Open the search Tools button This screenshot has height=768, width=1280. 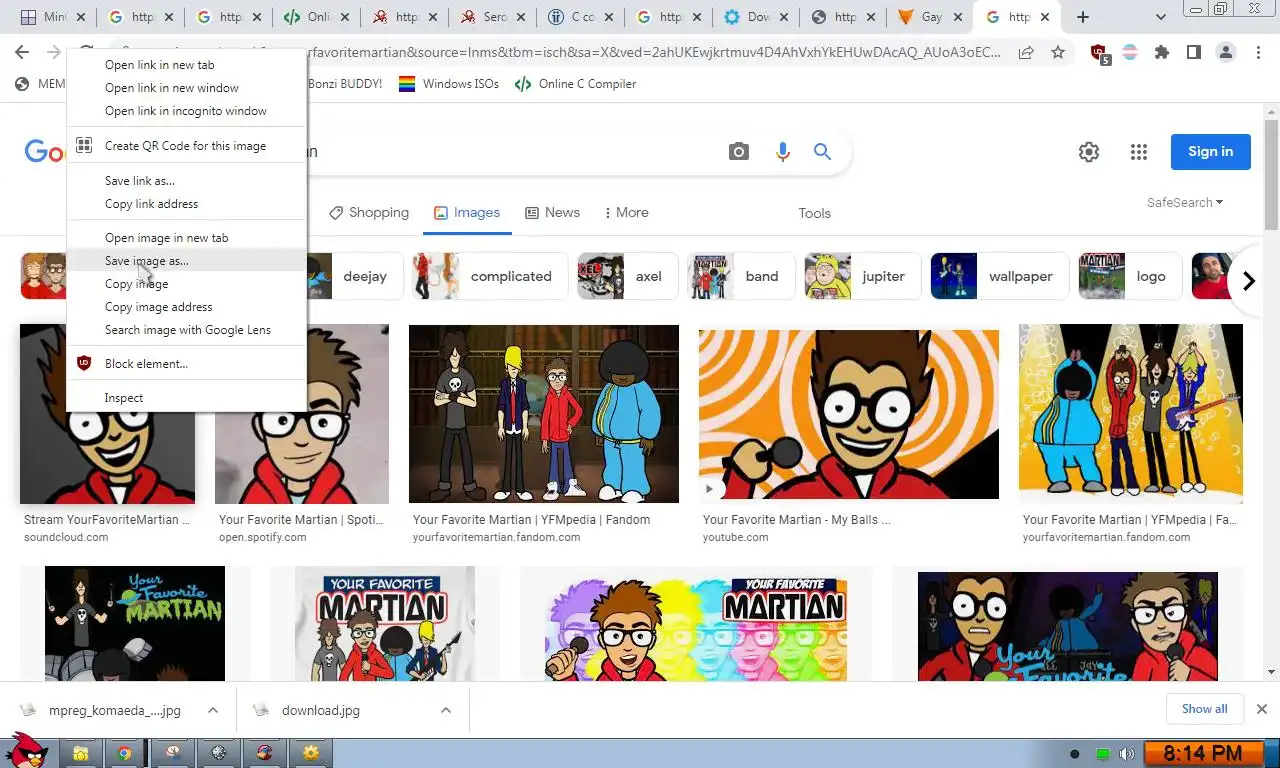814,213
